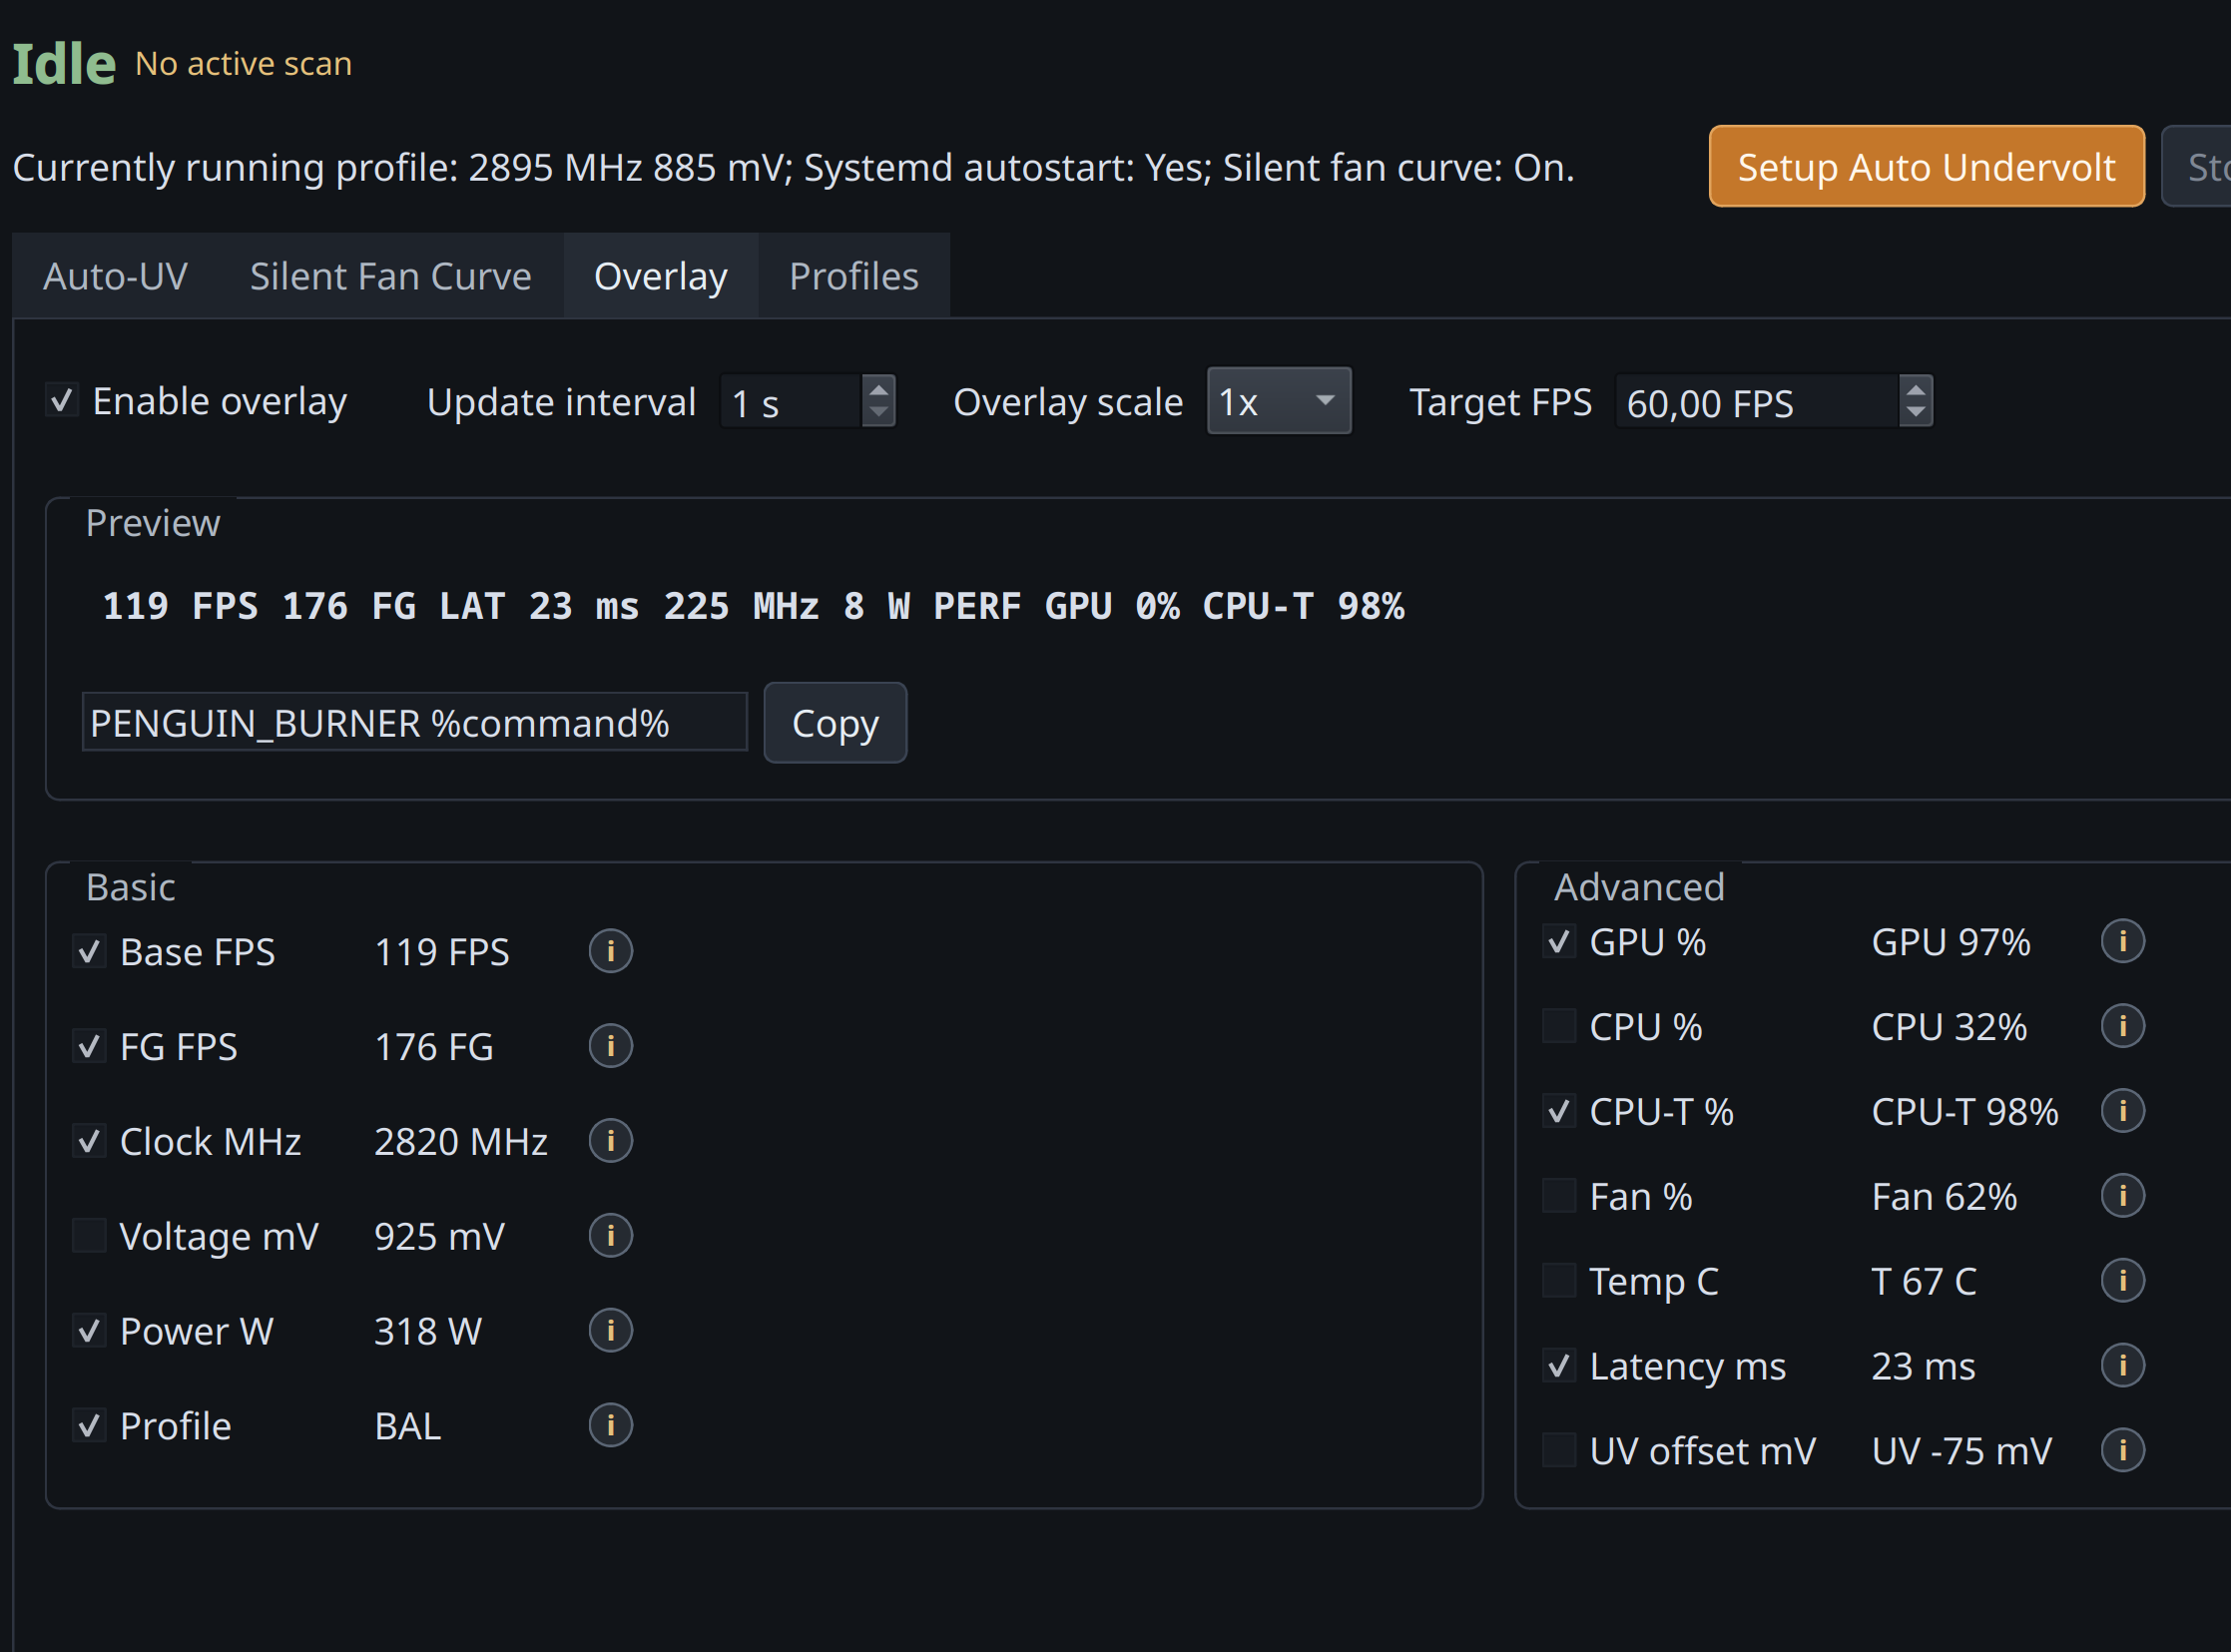Screen dimensions: 2231x1652
Task: Uncheck the CPU-T % checkbox
Action: (1559, 1111)
